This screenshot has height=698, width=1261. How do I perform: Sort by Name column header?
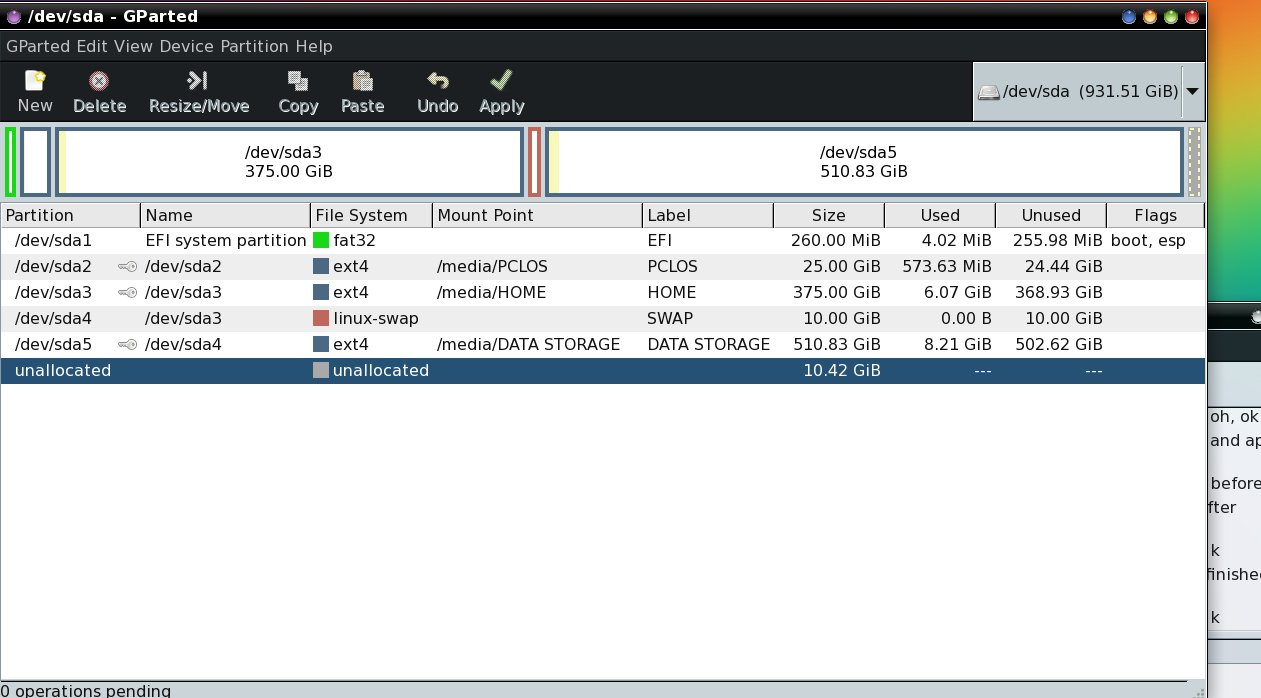[x=226, y=215]
